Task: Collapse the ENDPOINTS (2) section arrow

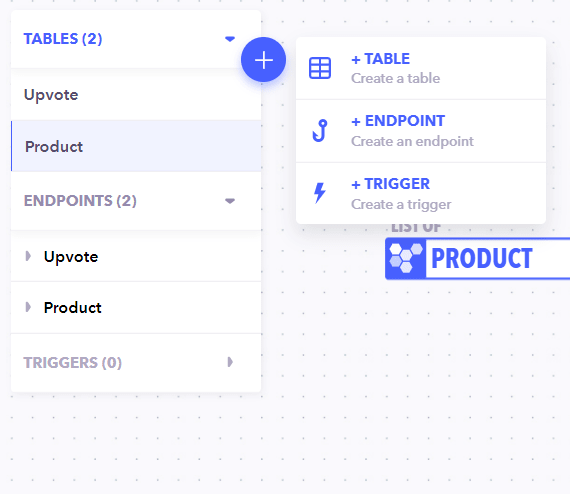Action: 230,201
